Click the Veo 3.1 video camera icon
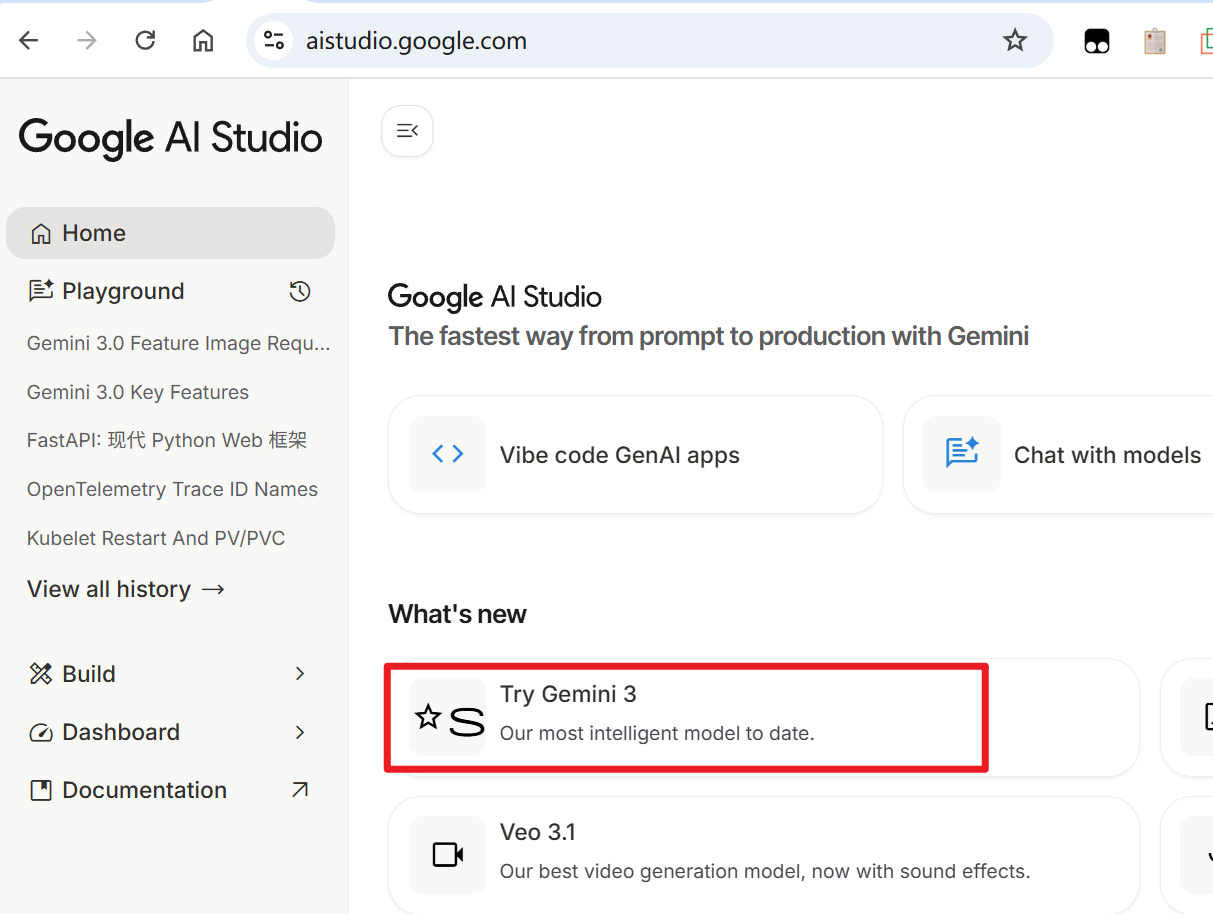Viewport: 1213px width, 914px height. pyautogui.click(x=447, y=855)
